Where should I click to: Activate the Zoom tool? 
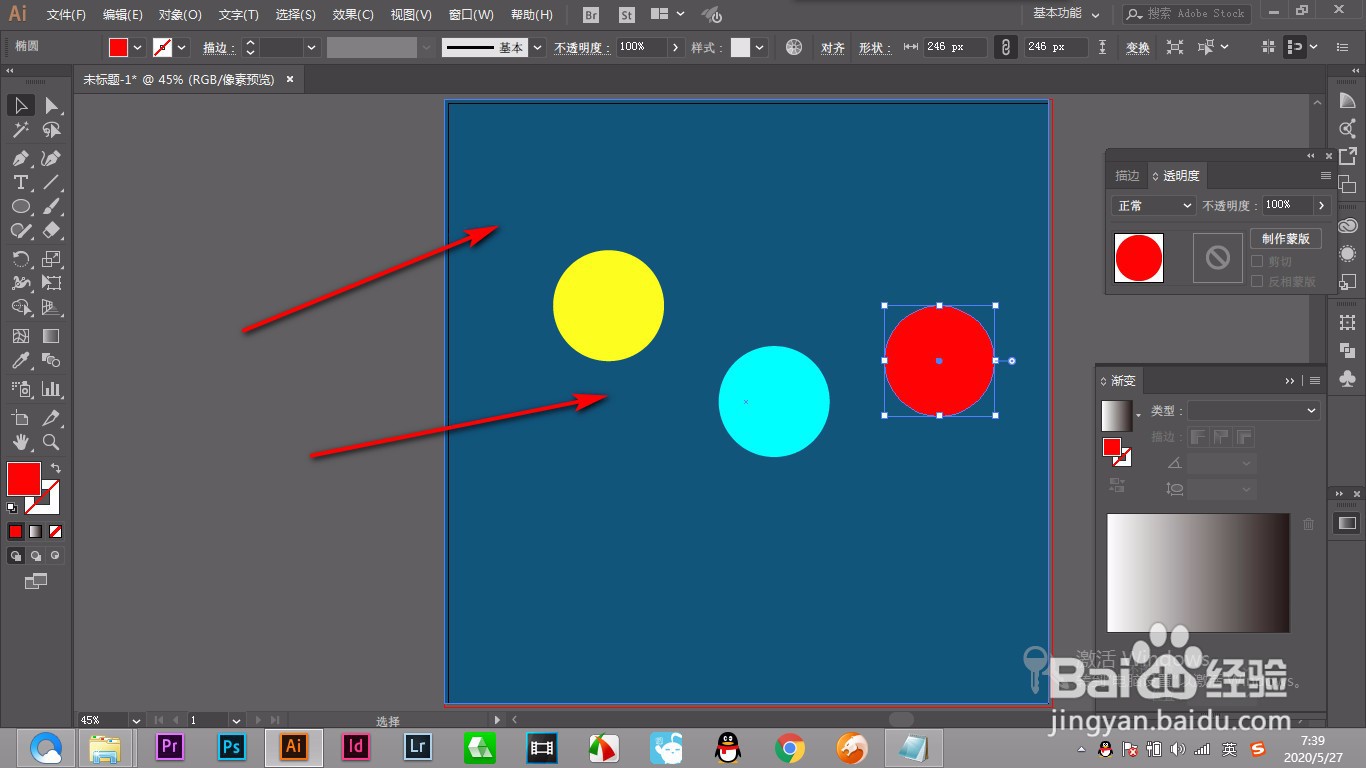pyautogui.click(x=51, y=441)
